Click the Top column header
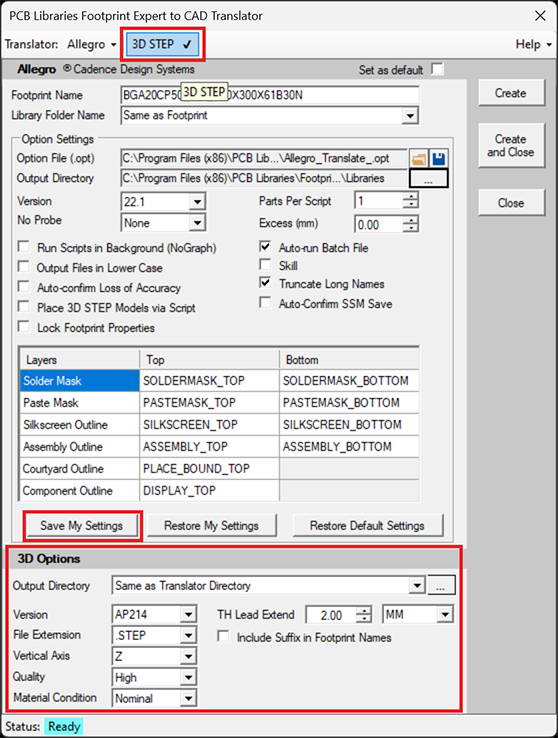The height and width of the screenshot is (738, 558). pos(209,360)
